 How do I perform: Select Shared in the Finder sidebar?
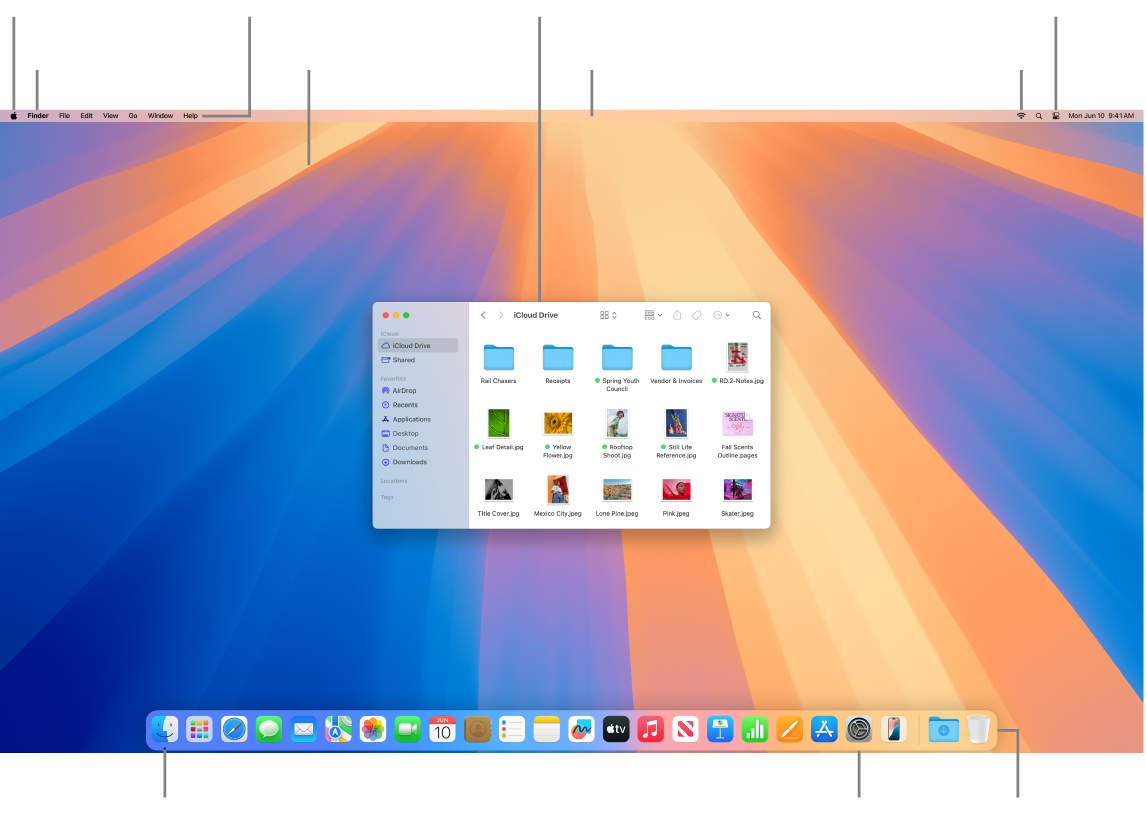(x=418, y=360)
